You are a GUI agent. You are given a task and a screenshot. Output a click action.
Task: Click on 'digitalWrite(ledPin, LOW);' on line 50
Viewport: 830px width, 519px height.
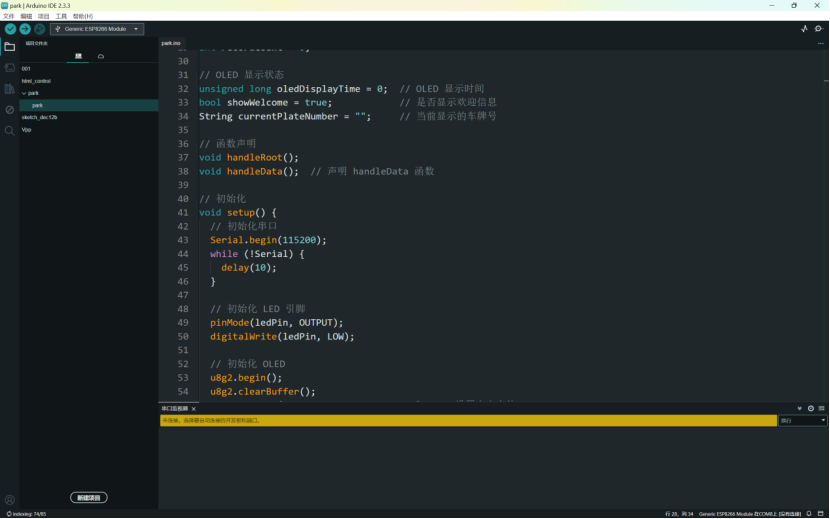pos(282,336)
